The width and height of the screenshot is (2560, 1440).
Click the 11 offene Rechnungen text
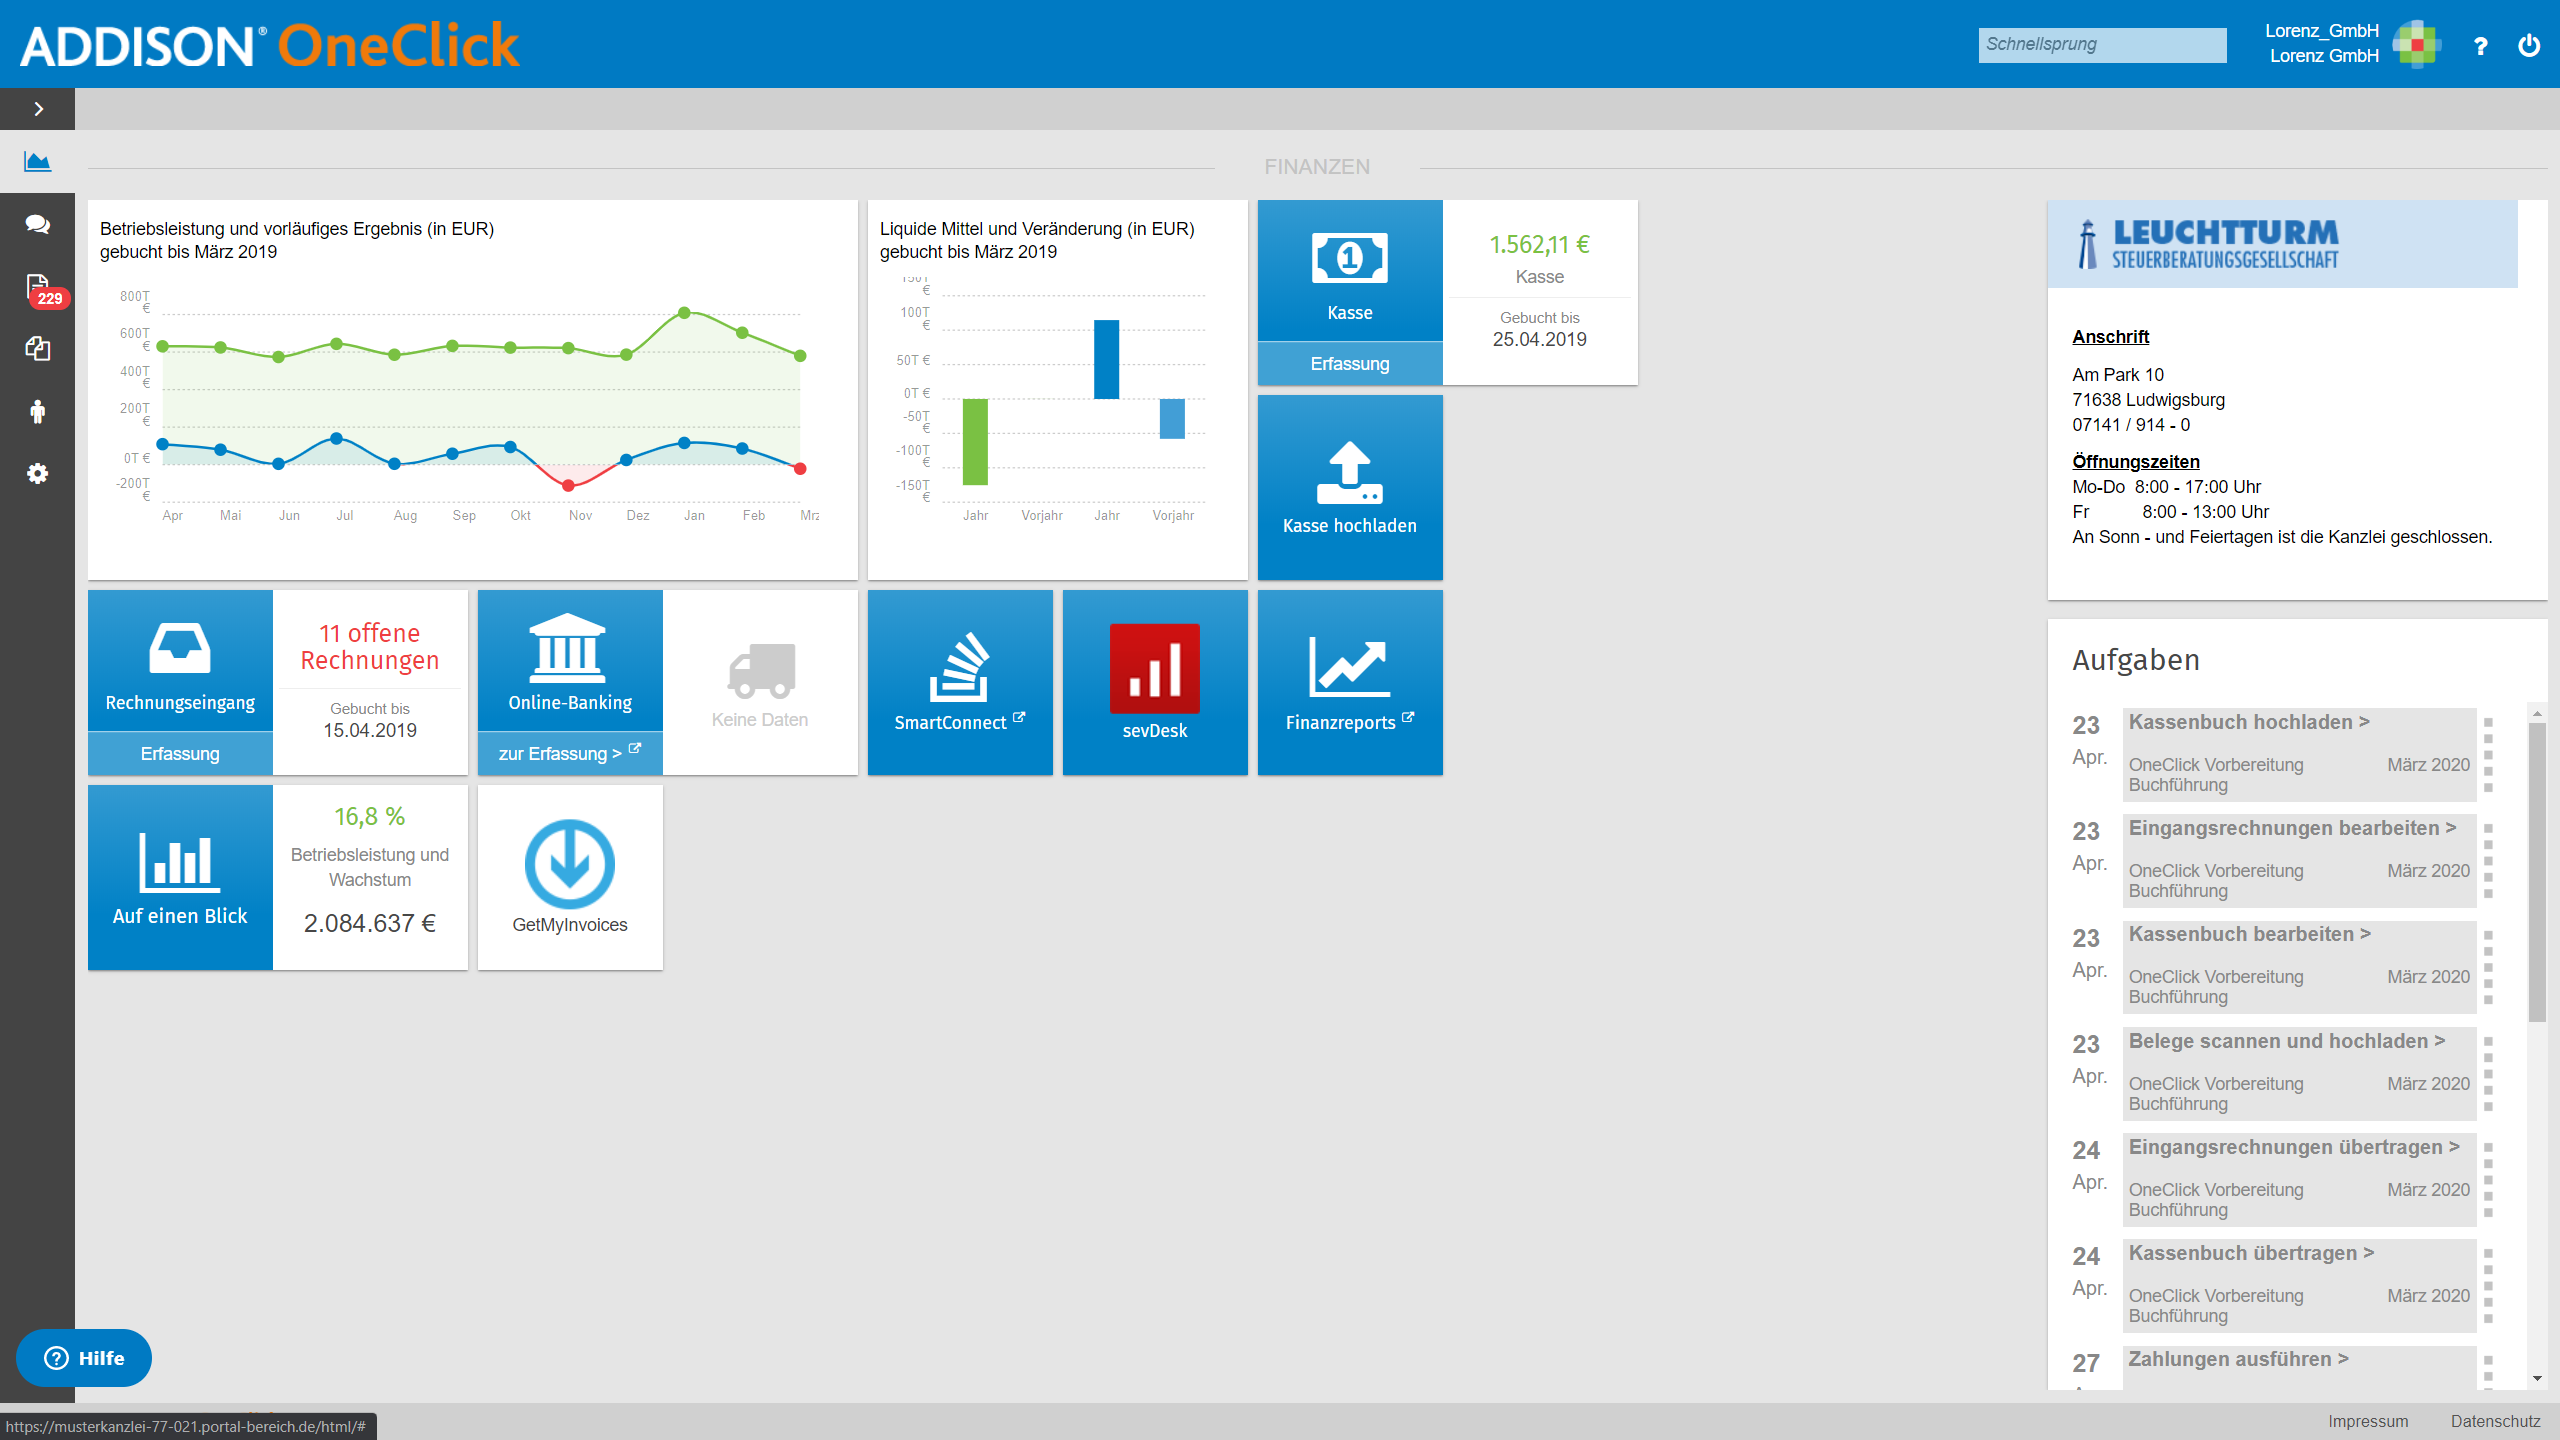point(370,647)
